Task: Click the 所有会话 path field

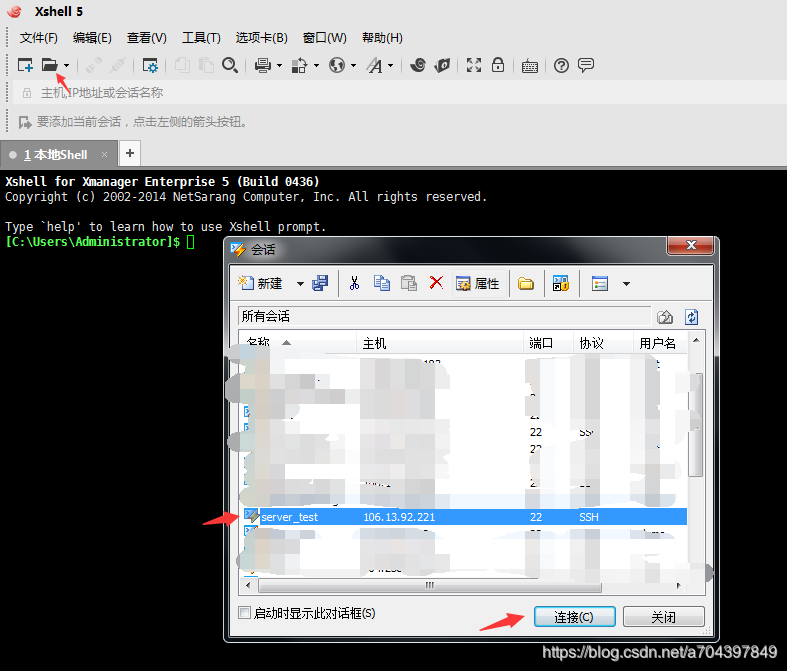Action: pyautogui.click(x=444, y=316)
